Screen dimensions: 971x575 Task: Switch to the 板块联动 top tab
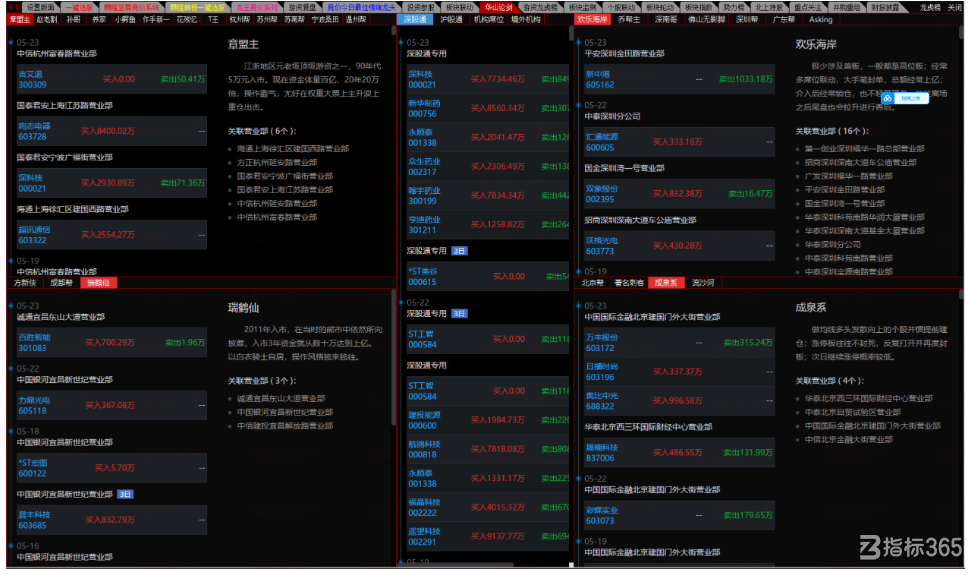459,7
